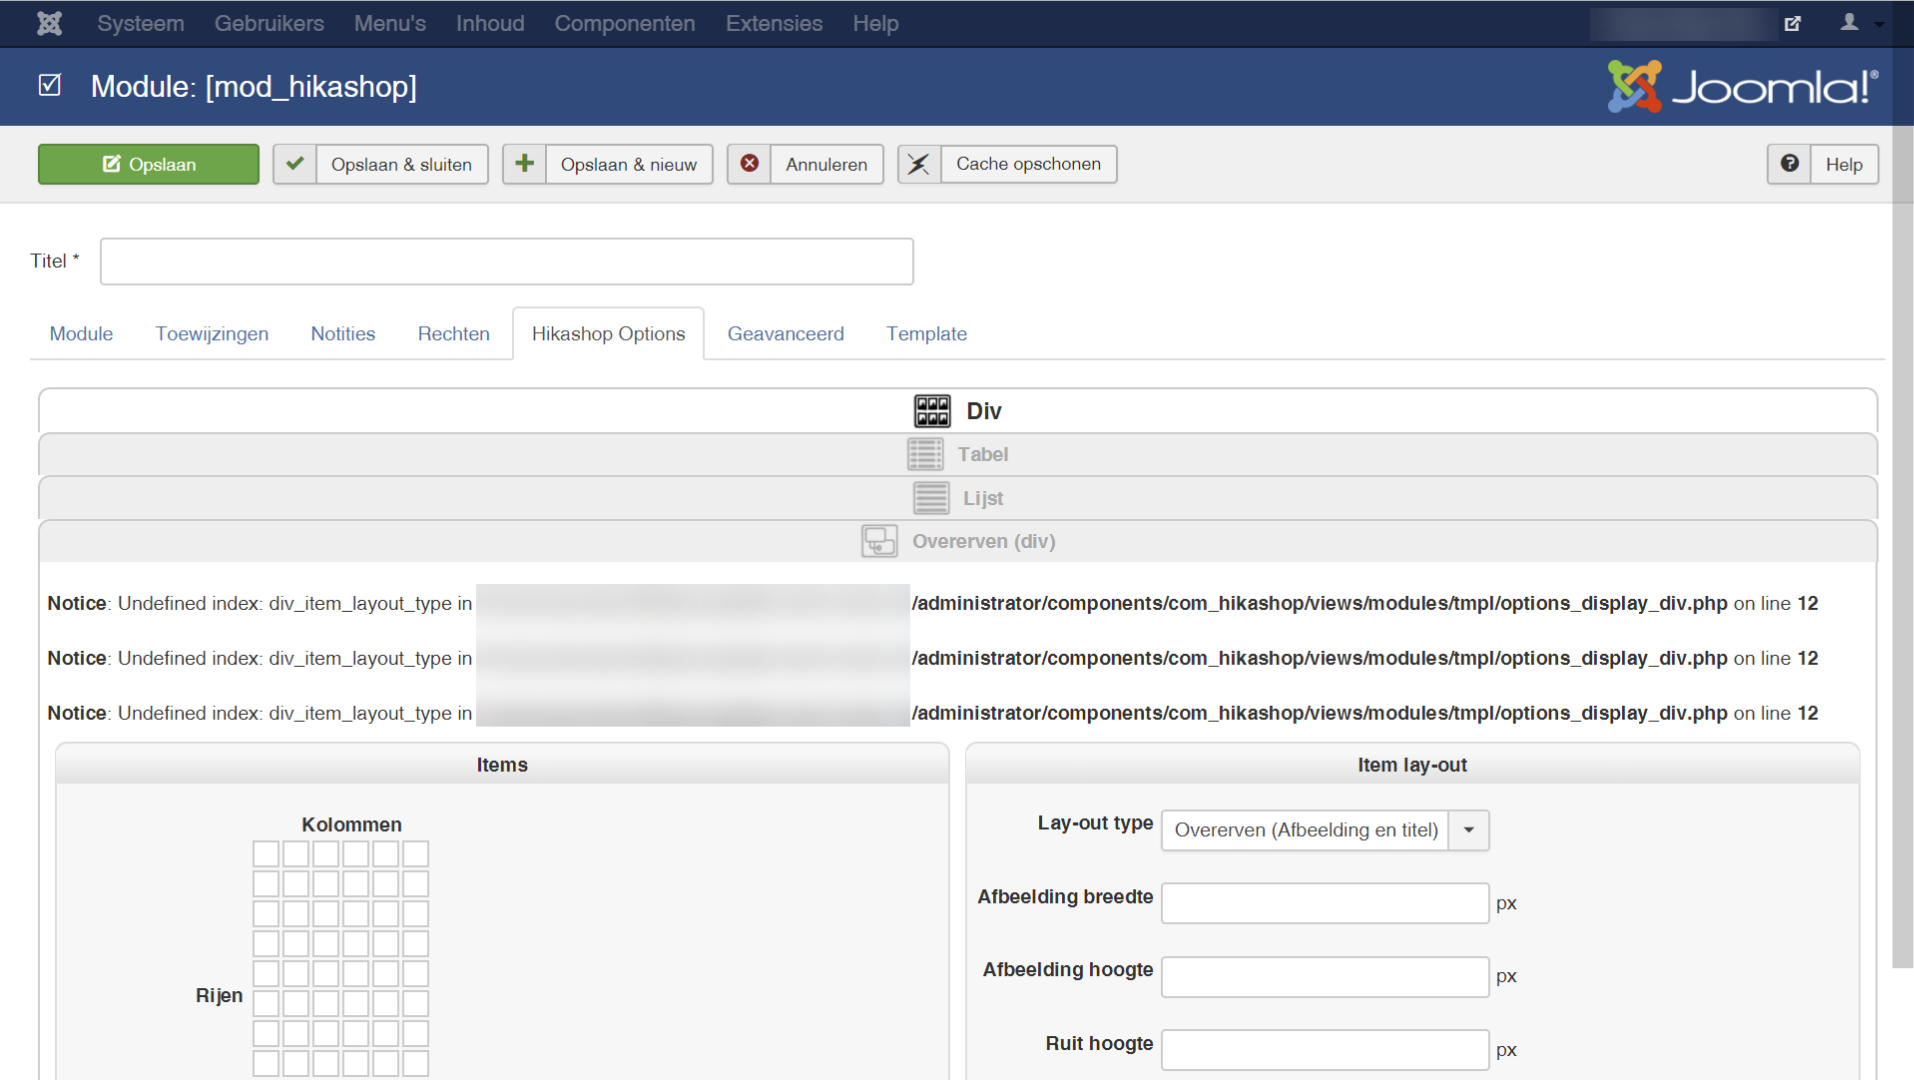Click the question mark Help icon

pyautogui.click(x=1789, y=164)
